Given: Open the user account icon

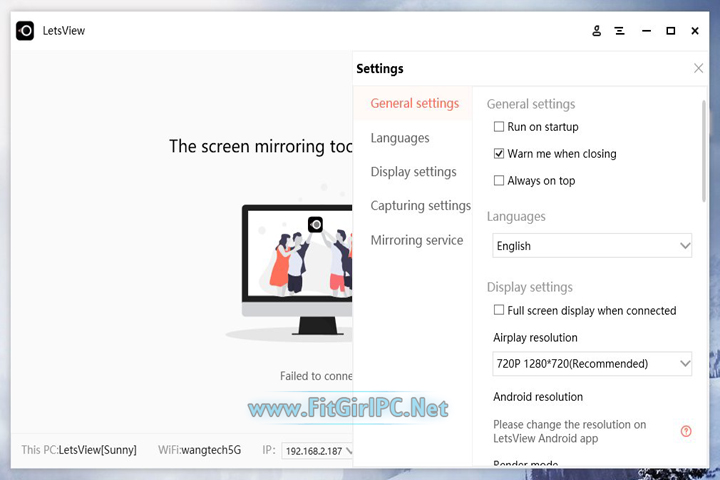Looking at the screenshot, I should (597, 31).
